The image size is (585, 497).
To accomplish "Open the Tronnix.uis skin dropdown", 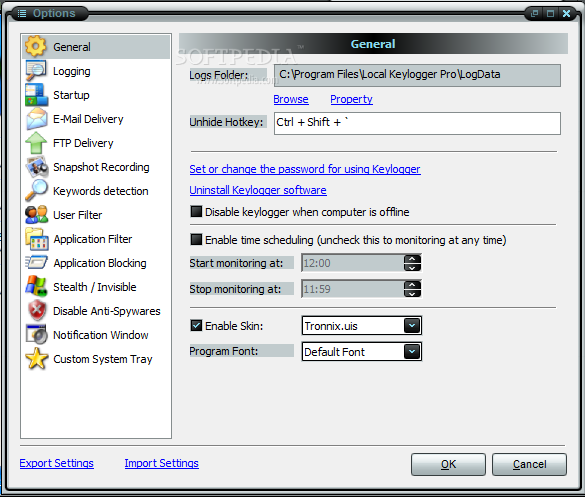I will (x=412, y=326).
